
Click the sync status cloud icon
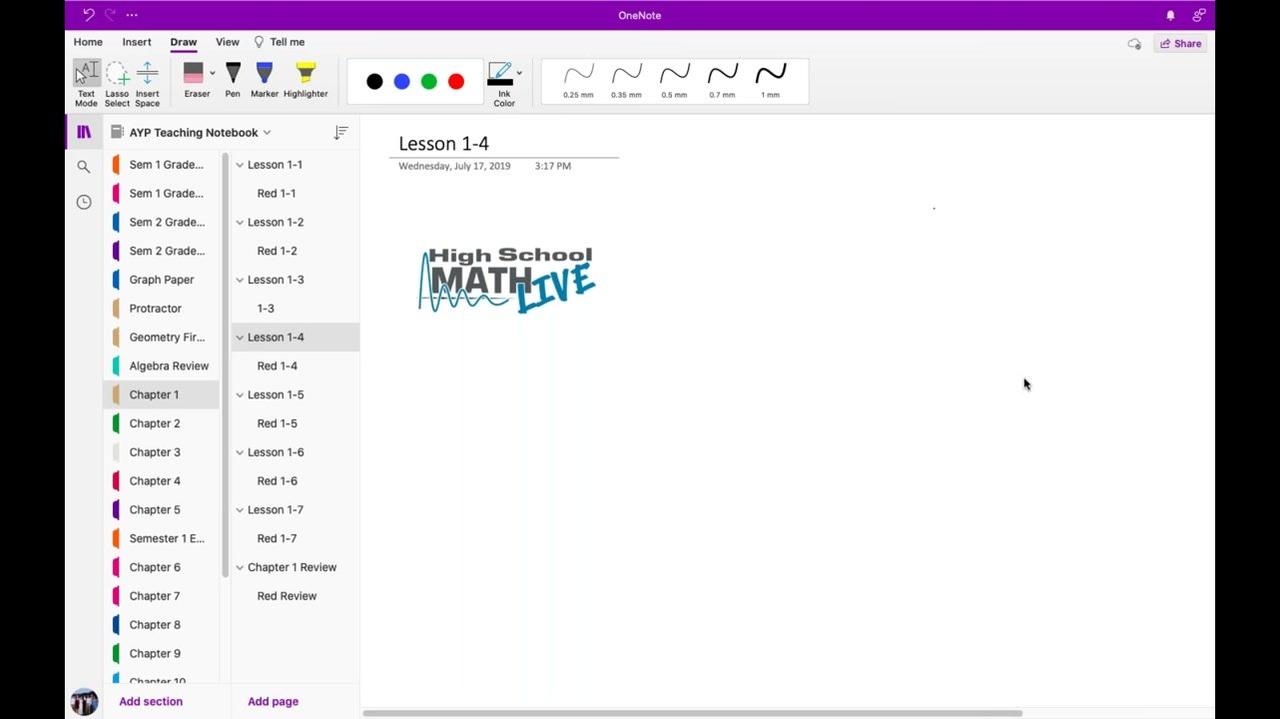click(x=1134, y=44)
